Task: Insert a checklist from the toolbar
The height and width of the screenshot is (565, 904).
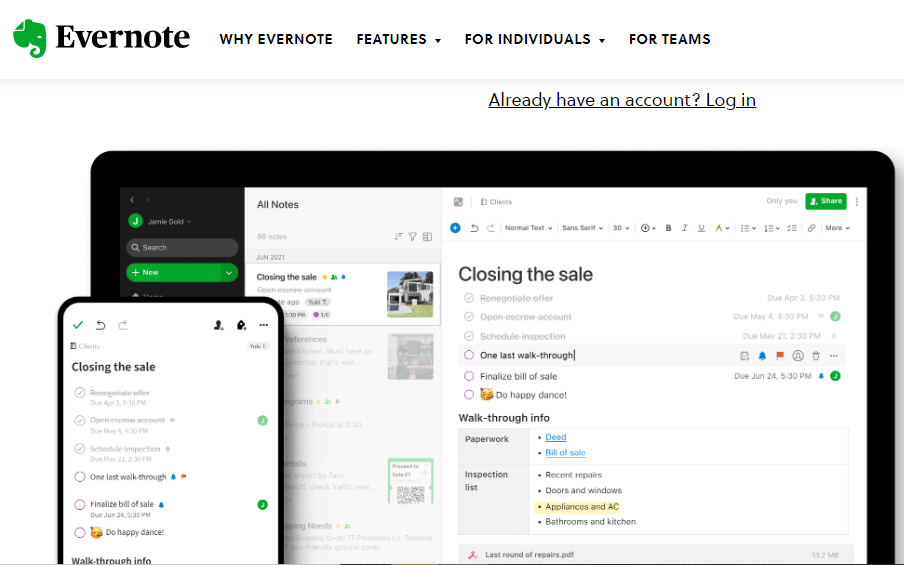Action: click(x=792, y=228)
